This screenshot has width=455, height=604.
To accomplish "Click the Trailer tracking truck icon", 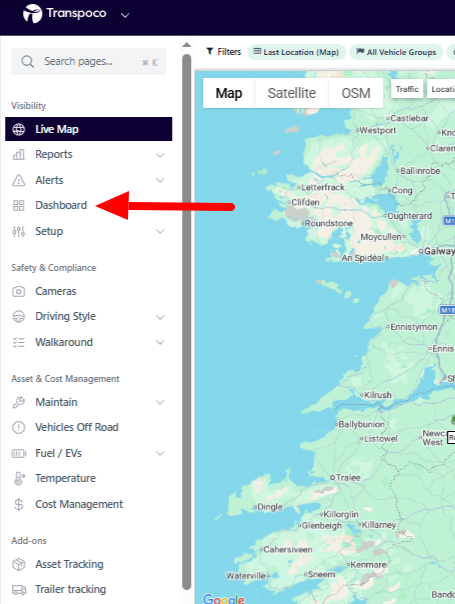I will click(18, 590).
